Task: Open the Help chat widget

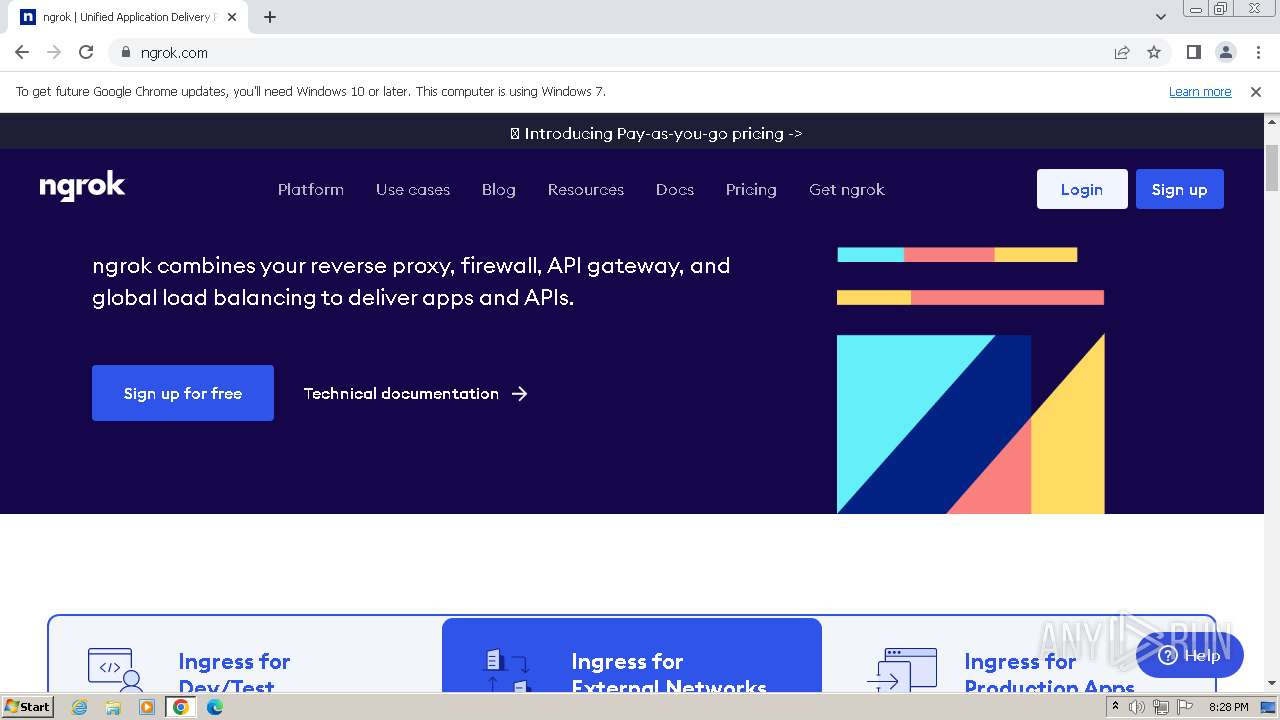Action: click(1190, 656)
